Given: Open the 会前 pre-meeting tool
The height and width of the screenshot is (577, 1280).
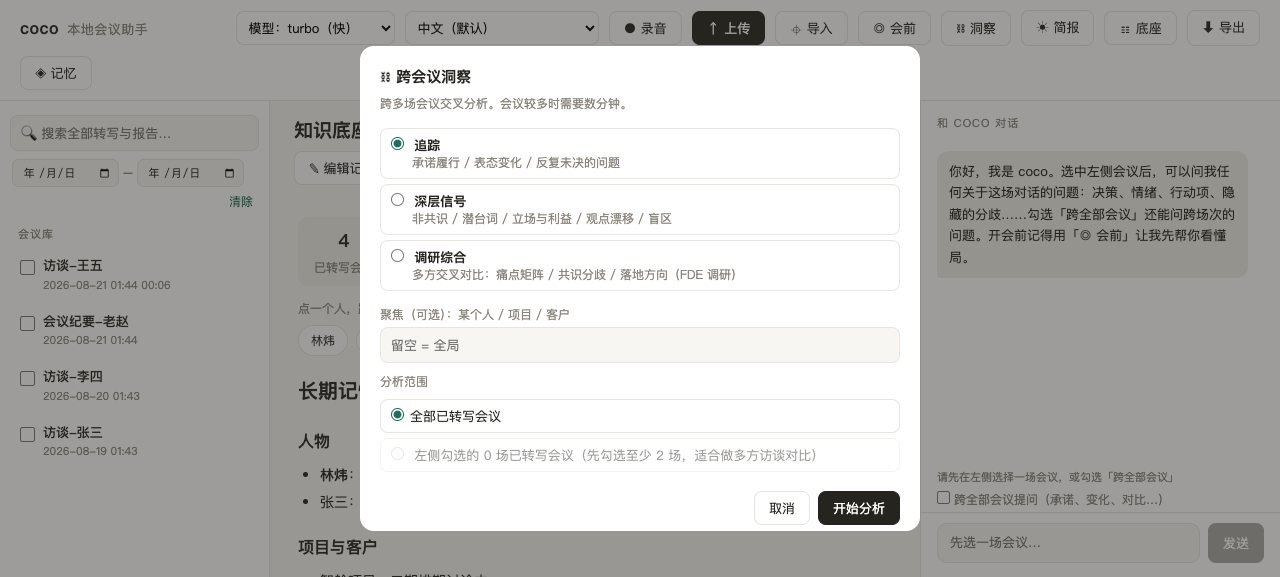Looking at the screenshot, I should [894, 28].
